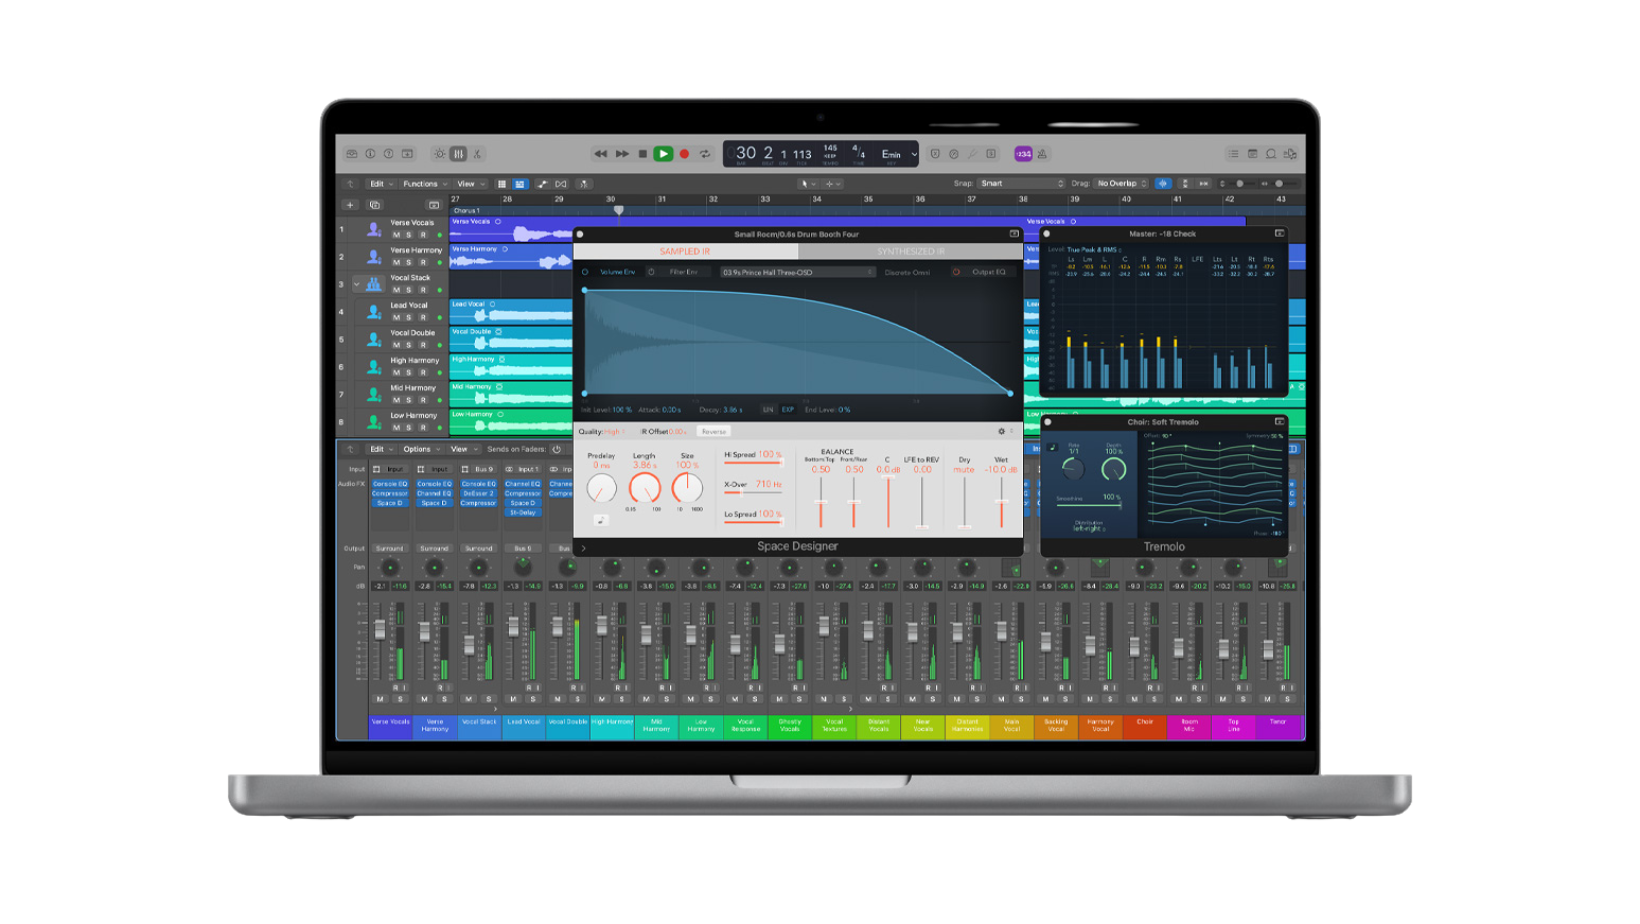Open the Mixer View menu
This screenshot has height=924, width=1640.
click(463, 449)
